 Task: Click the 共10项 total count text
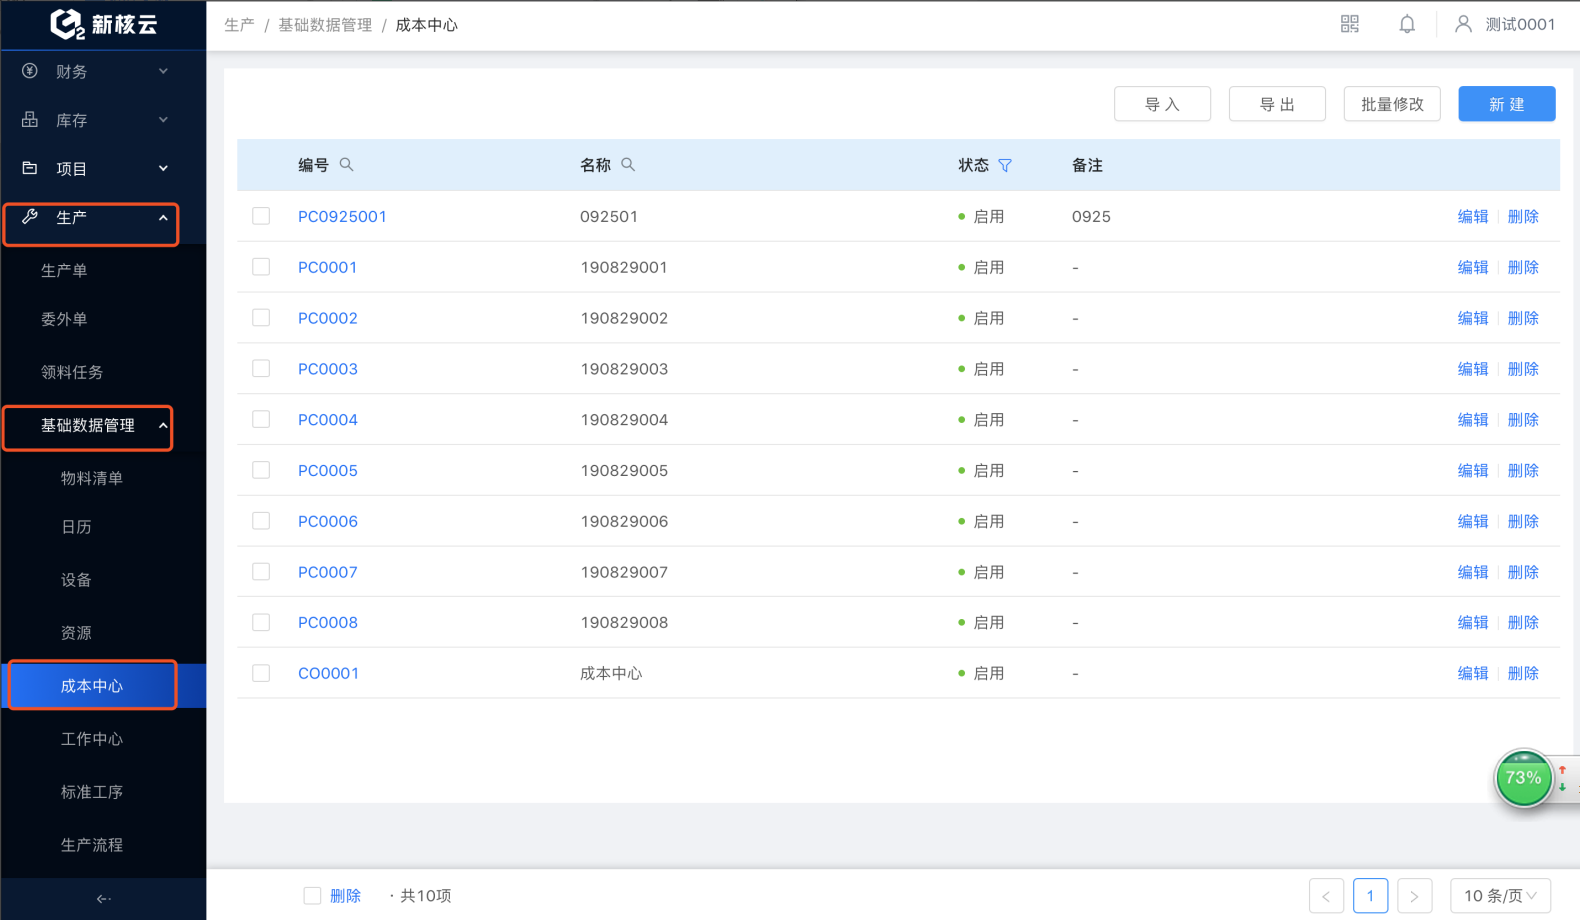pos(426,896)
